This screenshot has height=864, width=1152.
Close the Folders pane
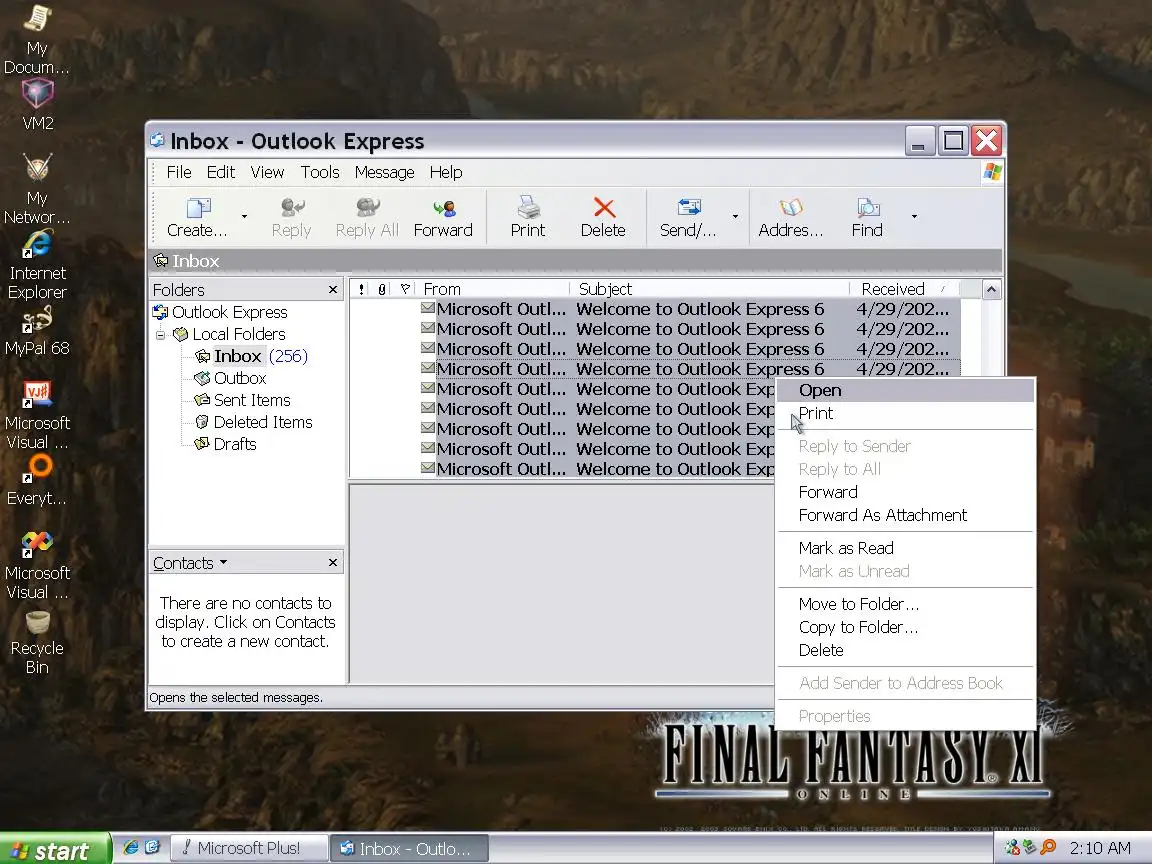(x=333, y=290)
